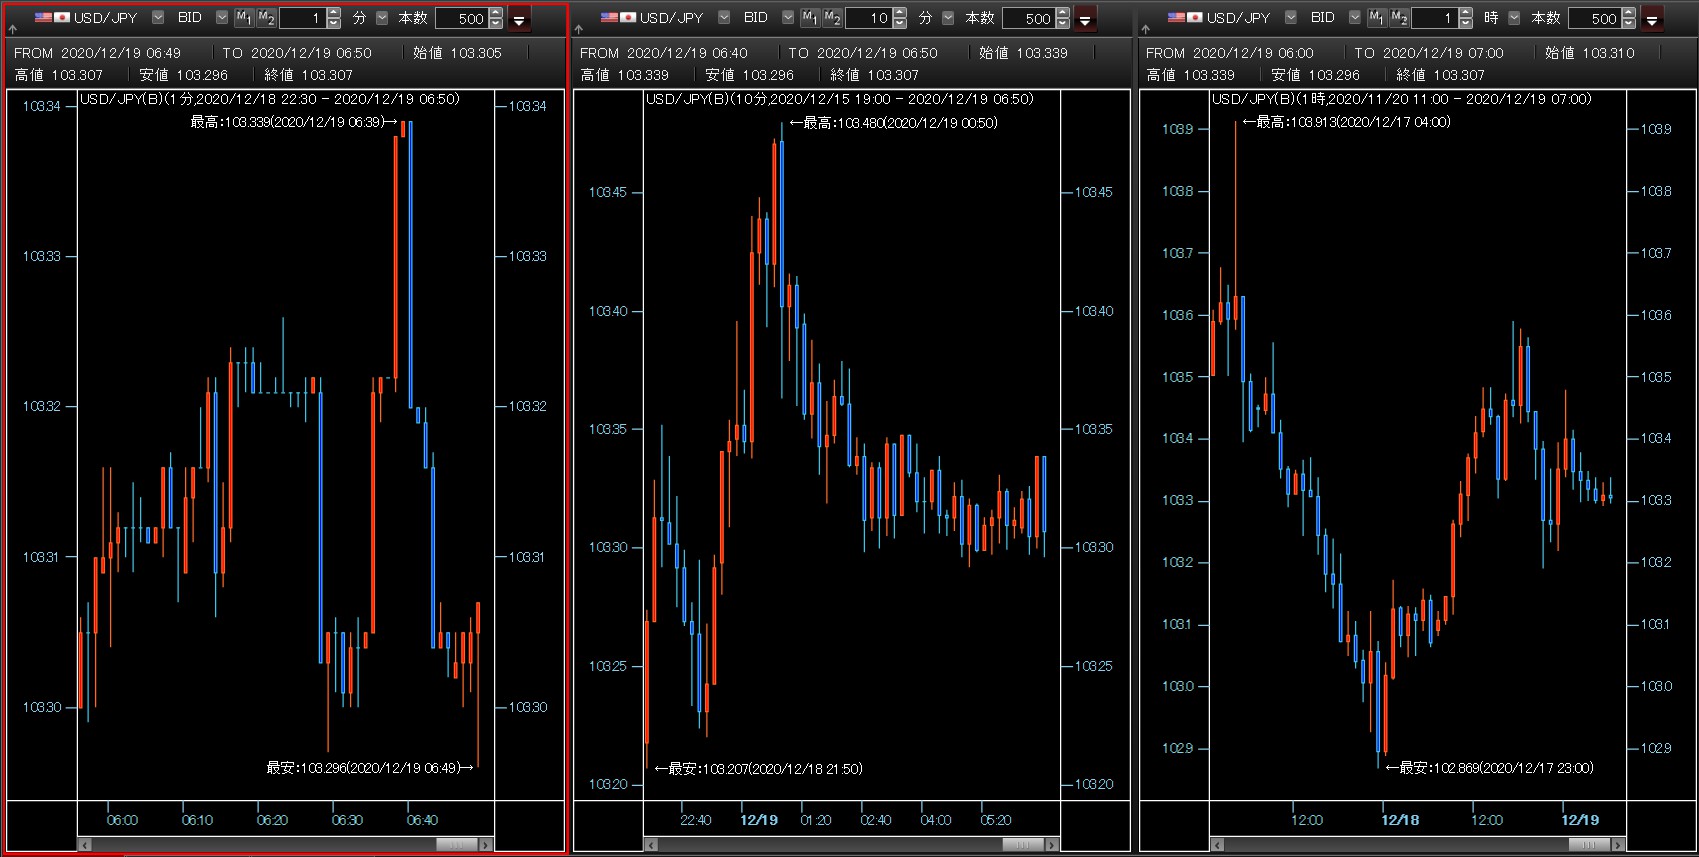Click the horizontal scrollbar thumb under the 1時 chart
Image resolution: width=1699 pixels, height=857 pixels.
pyautogui.click(x=1588, y=845)
